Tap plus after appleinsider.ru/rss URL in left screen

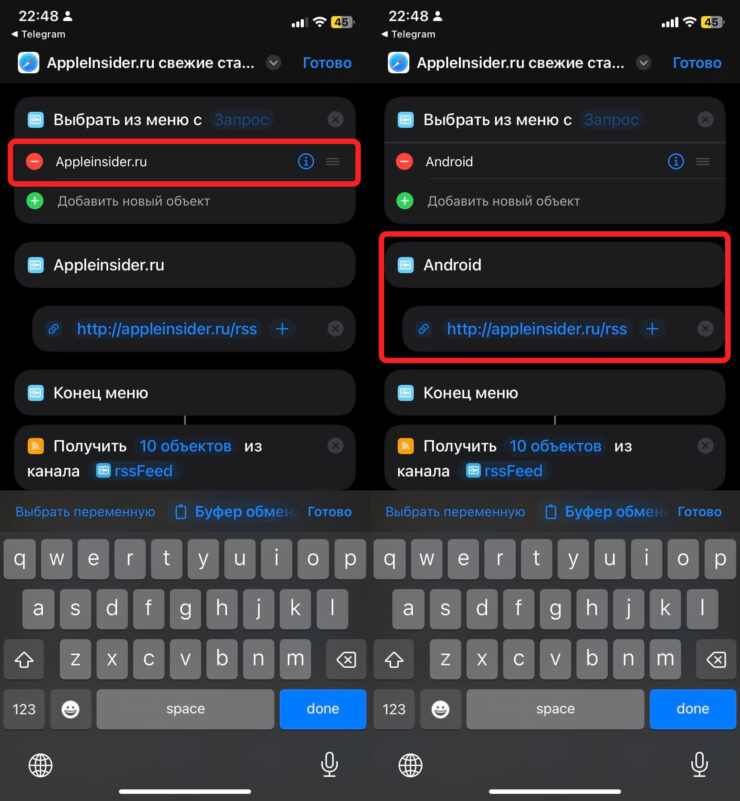pos(282,328)
